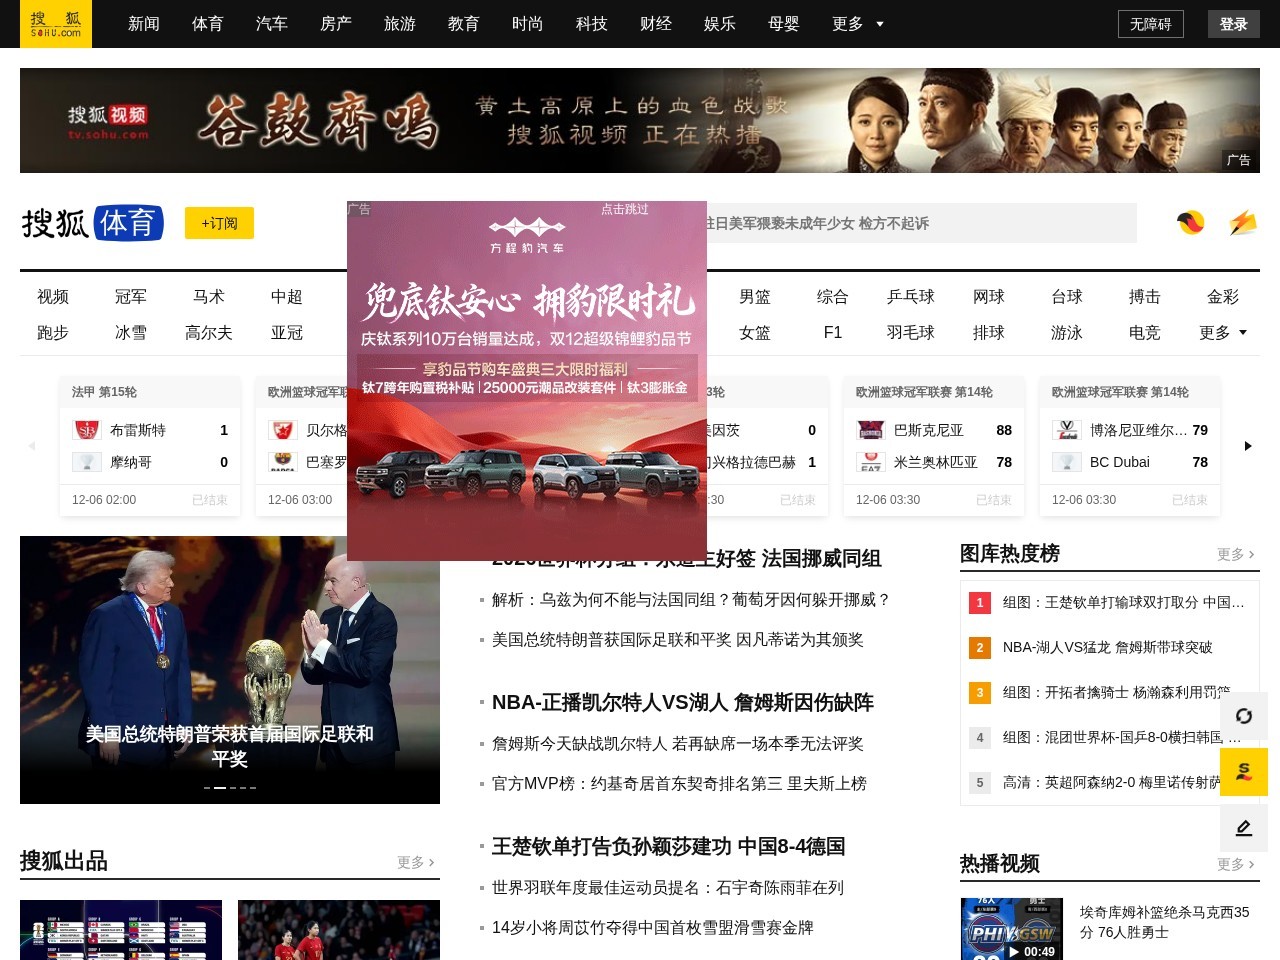Activate the 无障碍 accessibility mode button

(1150, 24)
